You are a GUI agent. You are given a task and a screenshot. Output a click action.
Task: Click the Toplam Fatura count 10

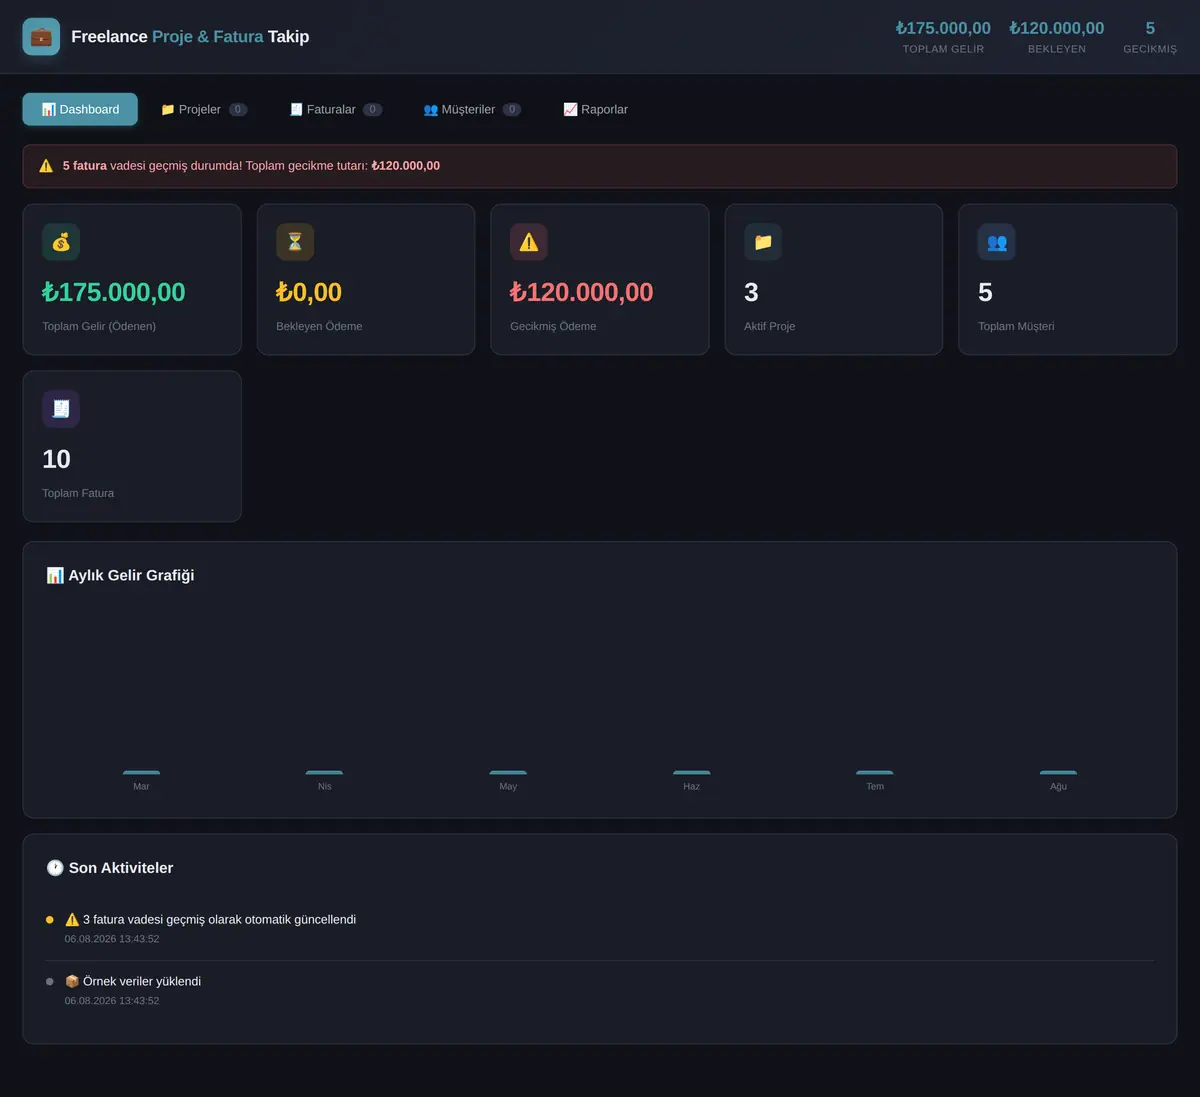click(x=56, y=459)
